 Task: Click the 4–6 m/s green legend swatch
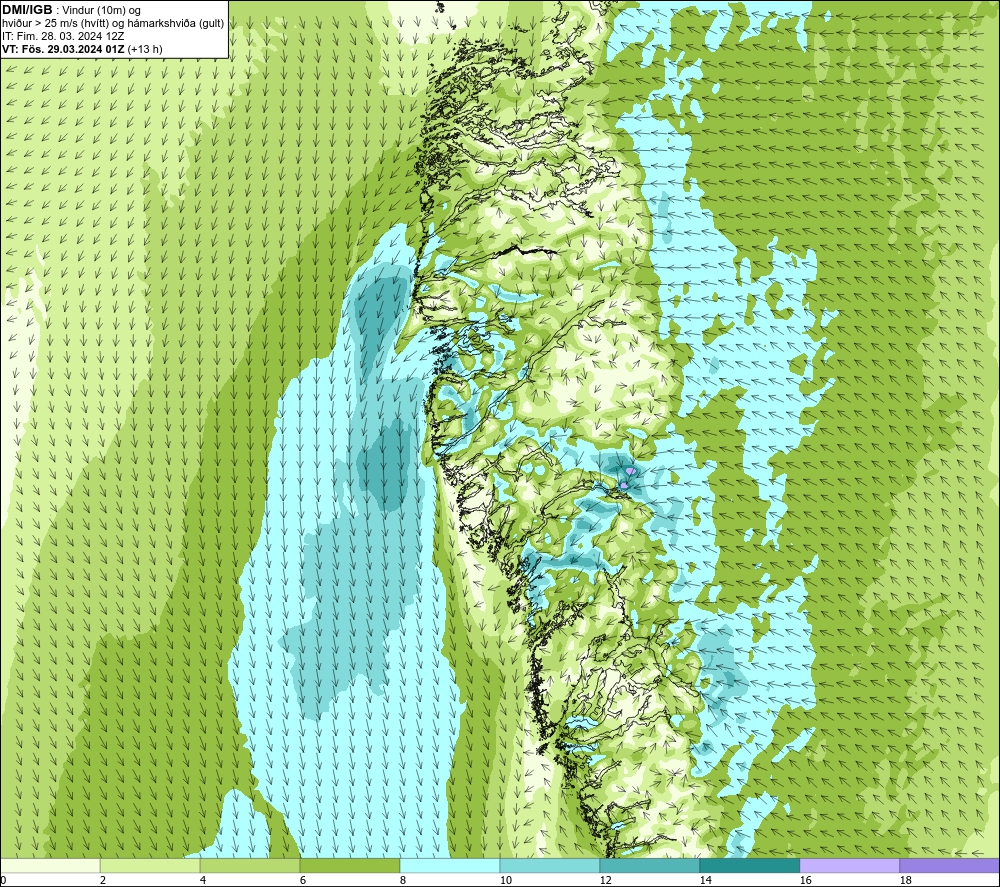250,866
